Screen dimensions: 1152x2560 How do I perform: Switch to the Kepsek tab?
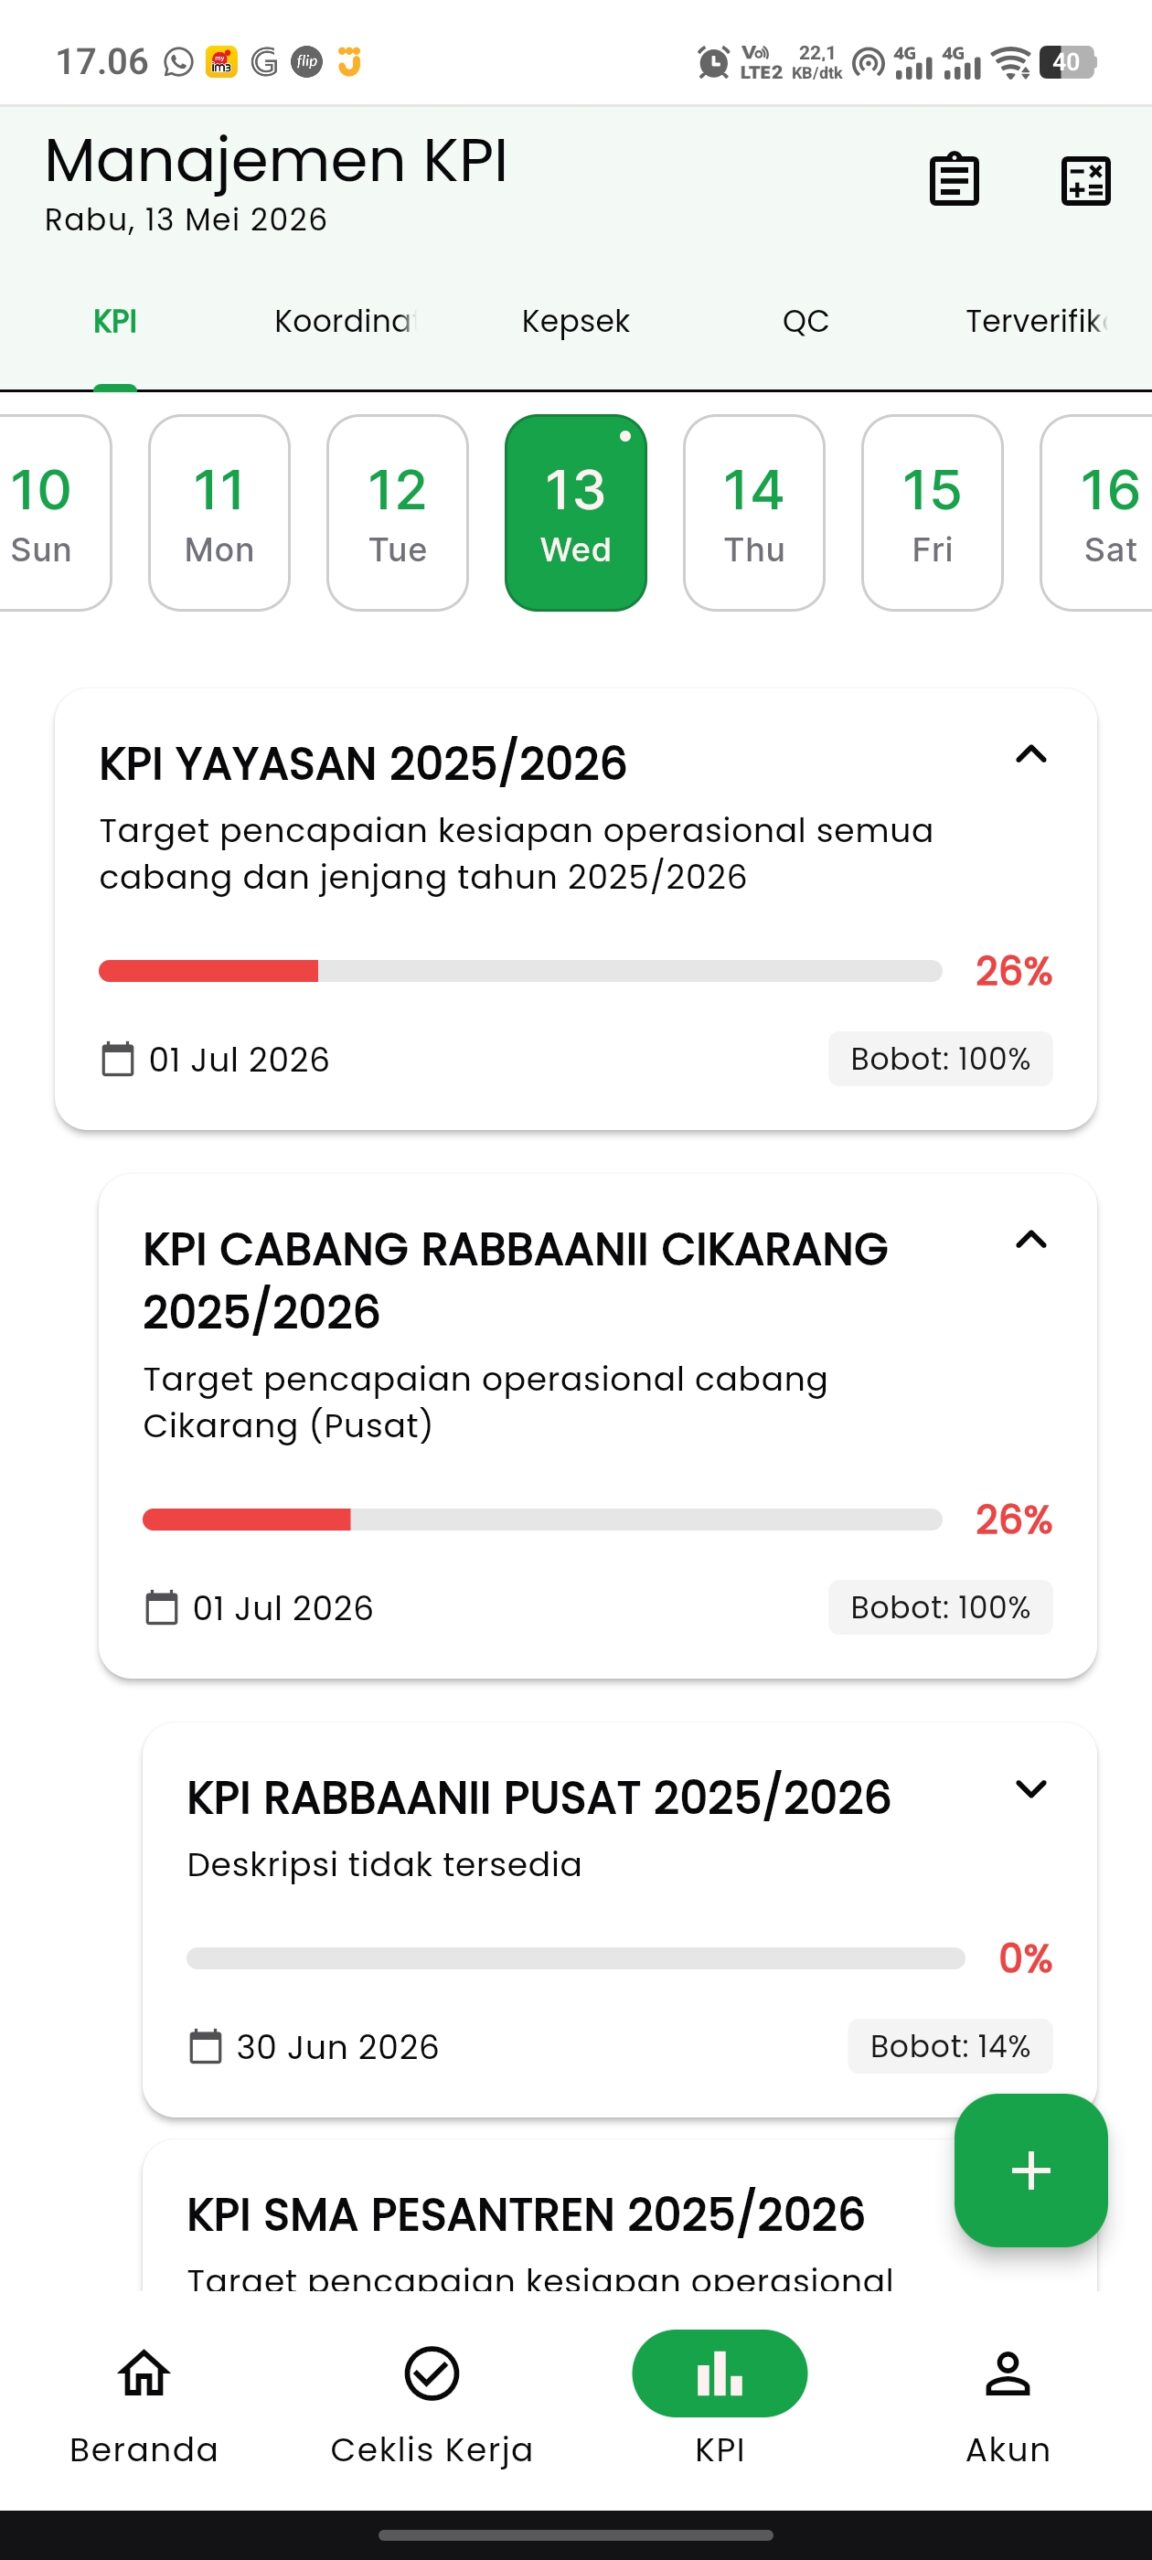(x=576, y=321)
